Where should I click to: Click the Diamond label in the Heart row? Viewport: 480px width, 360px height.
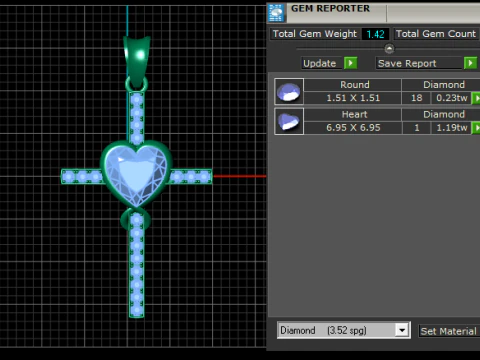[444, 114]
